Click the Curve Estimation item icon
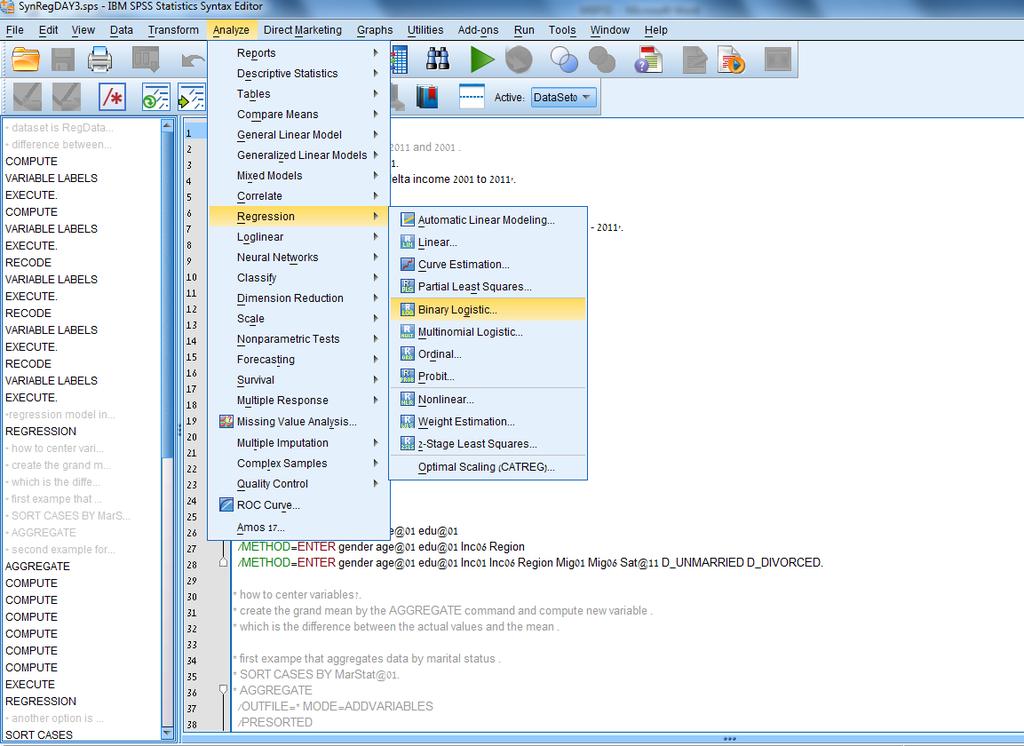Viewport: 1024px width, 746px height. (408, 265)
